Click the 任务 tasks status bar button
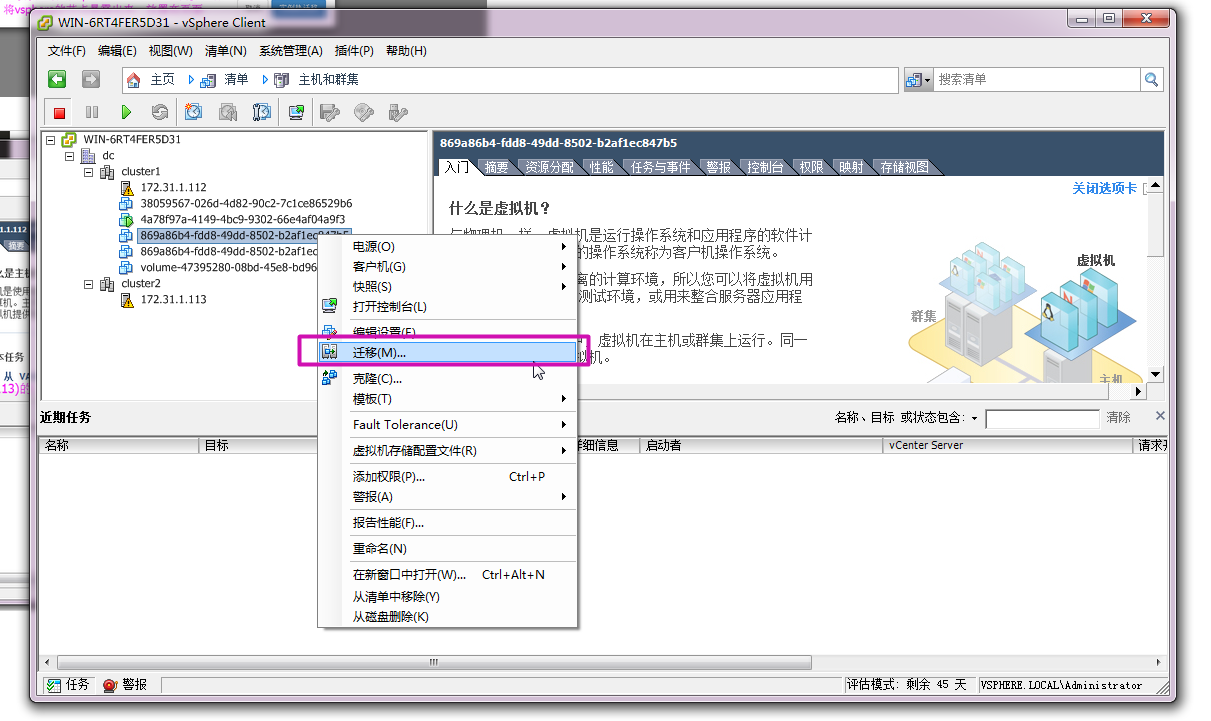Screen dimensions: 1211x721 click(x=68, y=685)
